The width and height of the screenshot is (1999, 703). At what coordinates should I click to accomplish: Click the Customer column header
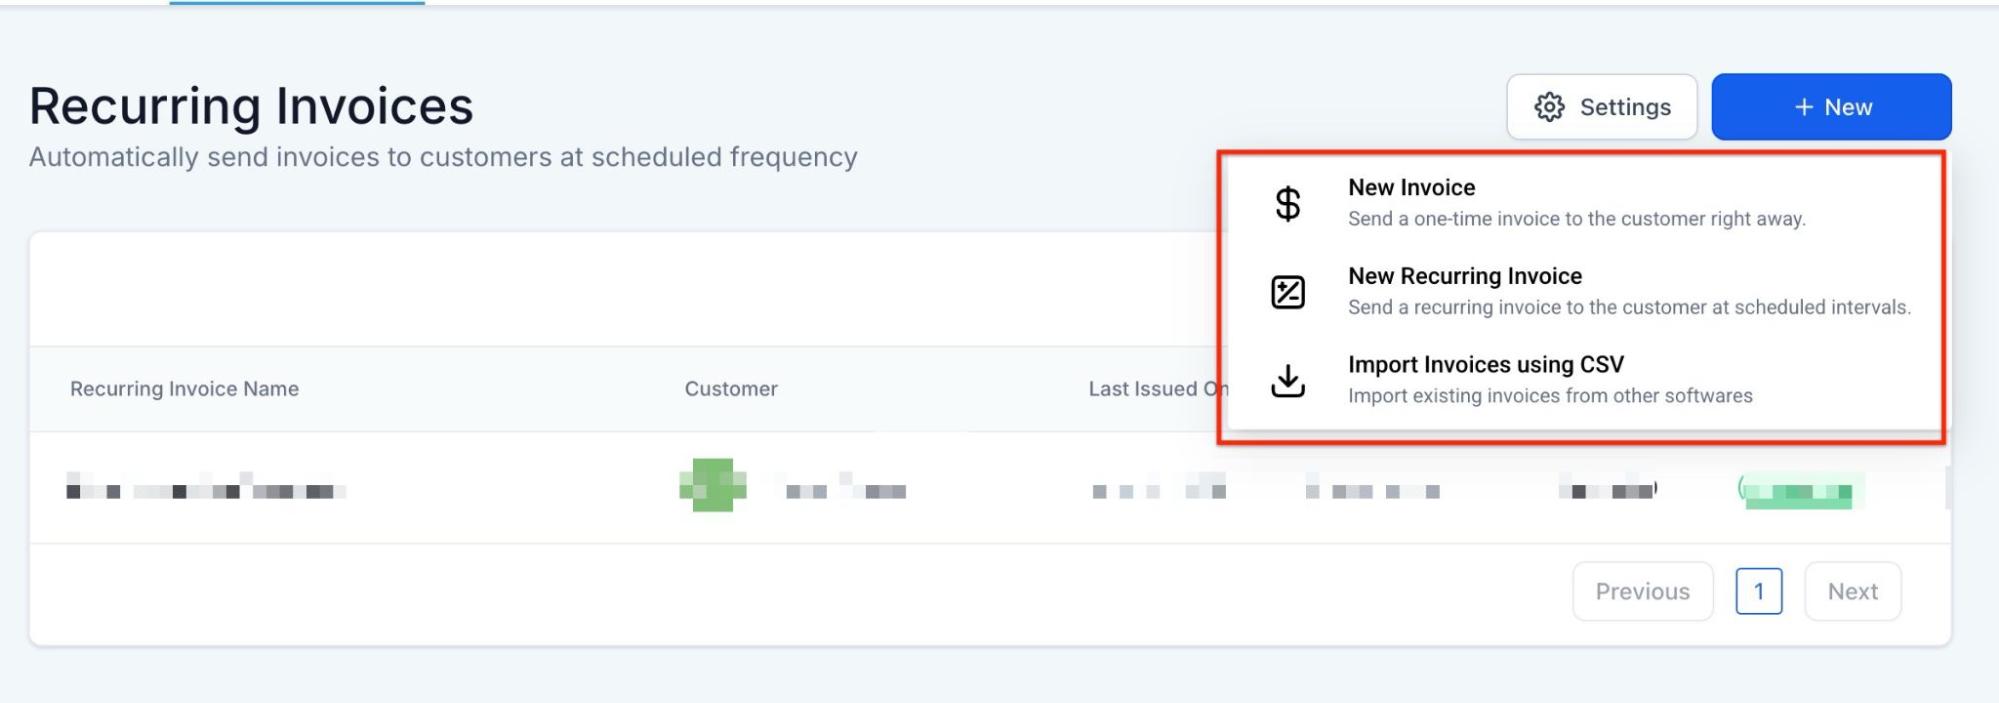731,389
